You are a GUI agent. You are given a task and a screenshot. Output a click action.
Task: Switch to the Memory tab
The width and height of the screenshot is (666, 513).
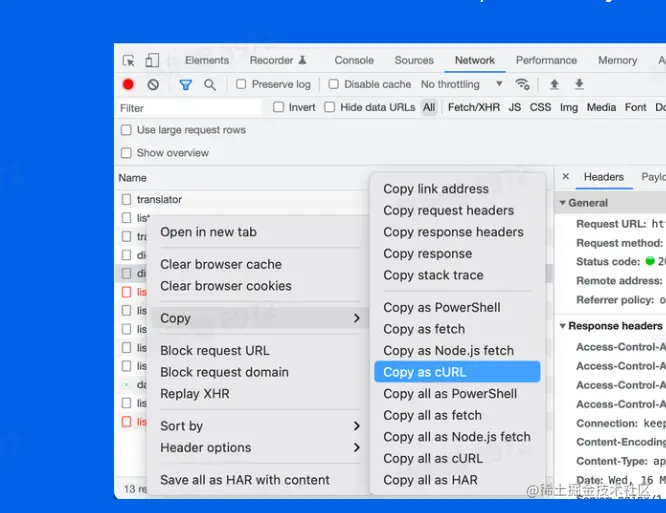point(618,60)
